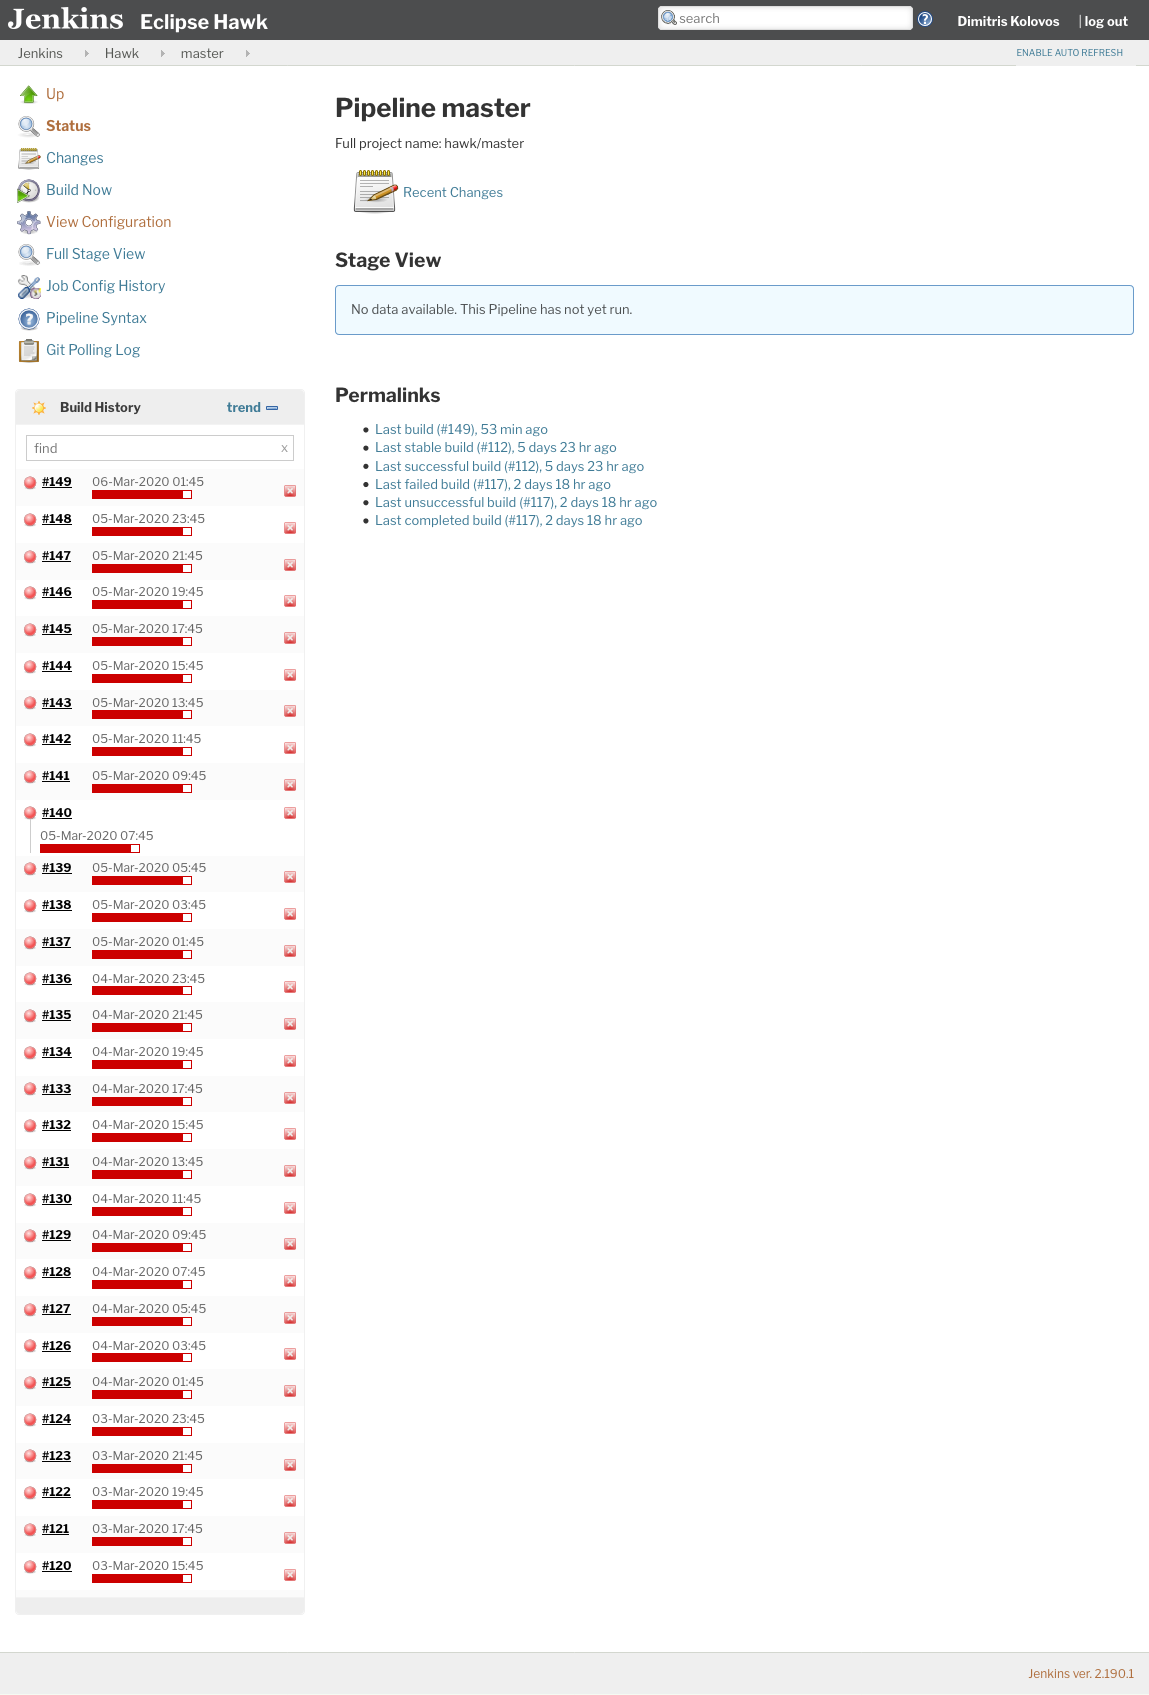The height and width of the screenshot is (1695, 1149).
Task: Open Dimitris Kolovos user profile
Action: click(1008, 21)
